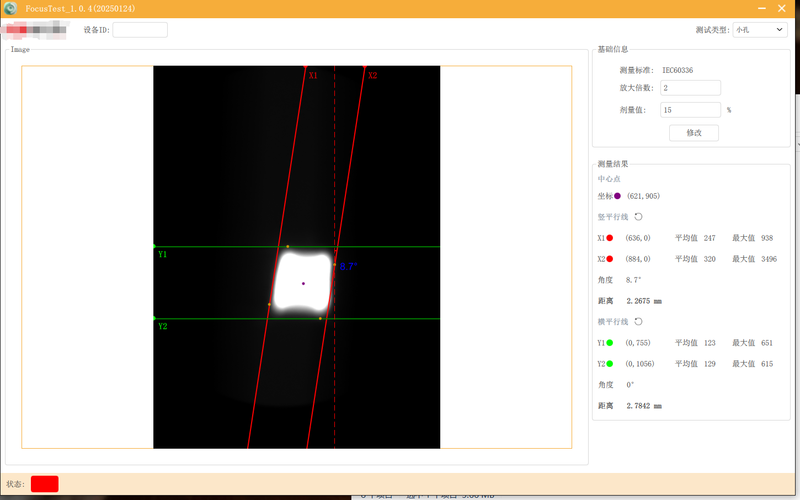Click the distance value 2.7842 mm
Image resolution: width=800 pixels, height=500 pixels.
pos(644,406)
